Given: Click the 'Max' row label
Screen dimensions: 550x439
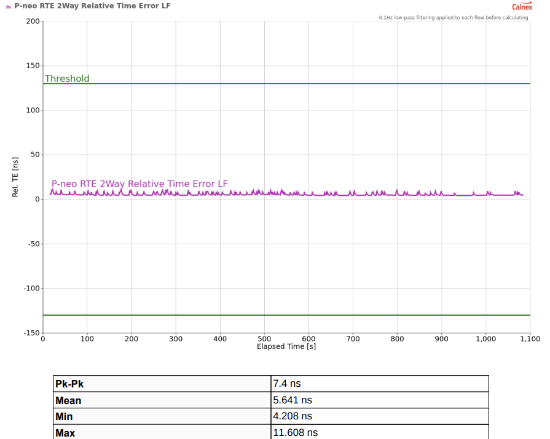Looking at the screenshot, I should click(162, 432).
